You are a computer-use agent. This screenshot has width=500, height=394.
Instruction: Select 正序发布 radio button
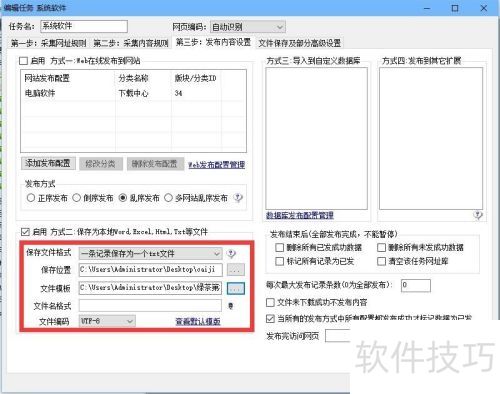(31, 198)
